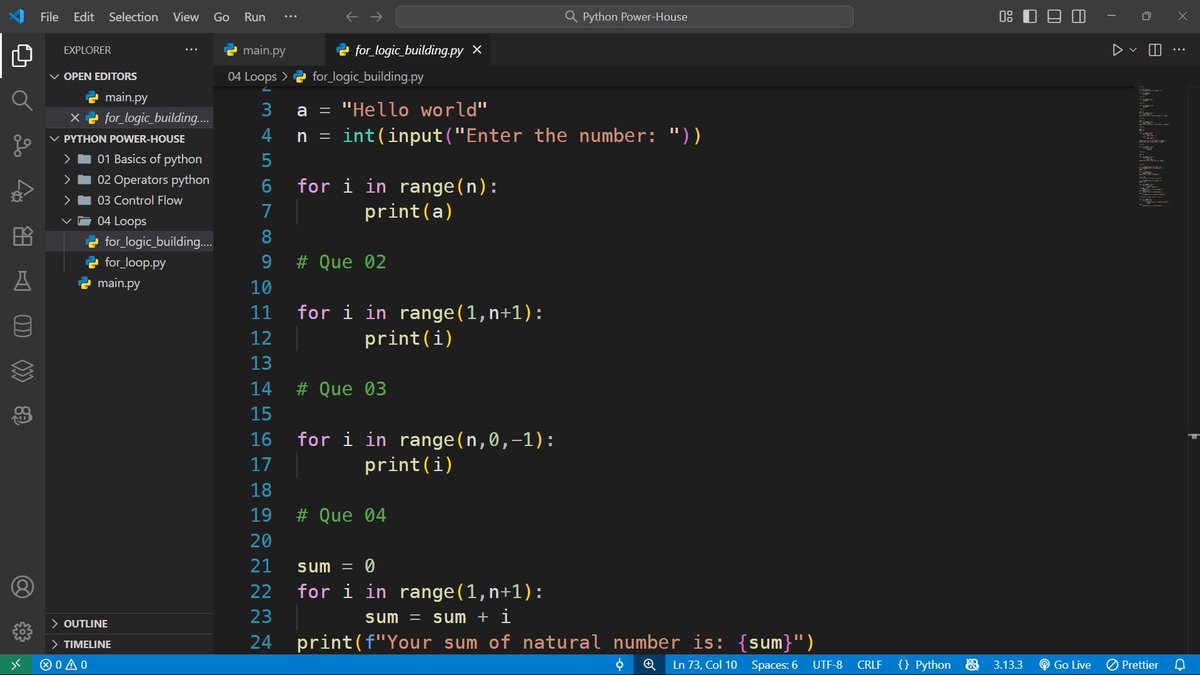The height and width of the screenshot is (675, 1200).
Task: Select Python 3.13.3 interpreter version
Action: 1008,665
